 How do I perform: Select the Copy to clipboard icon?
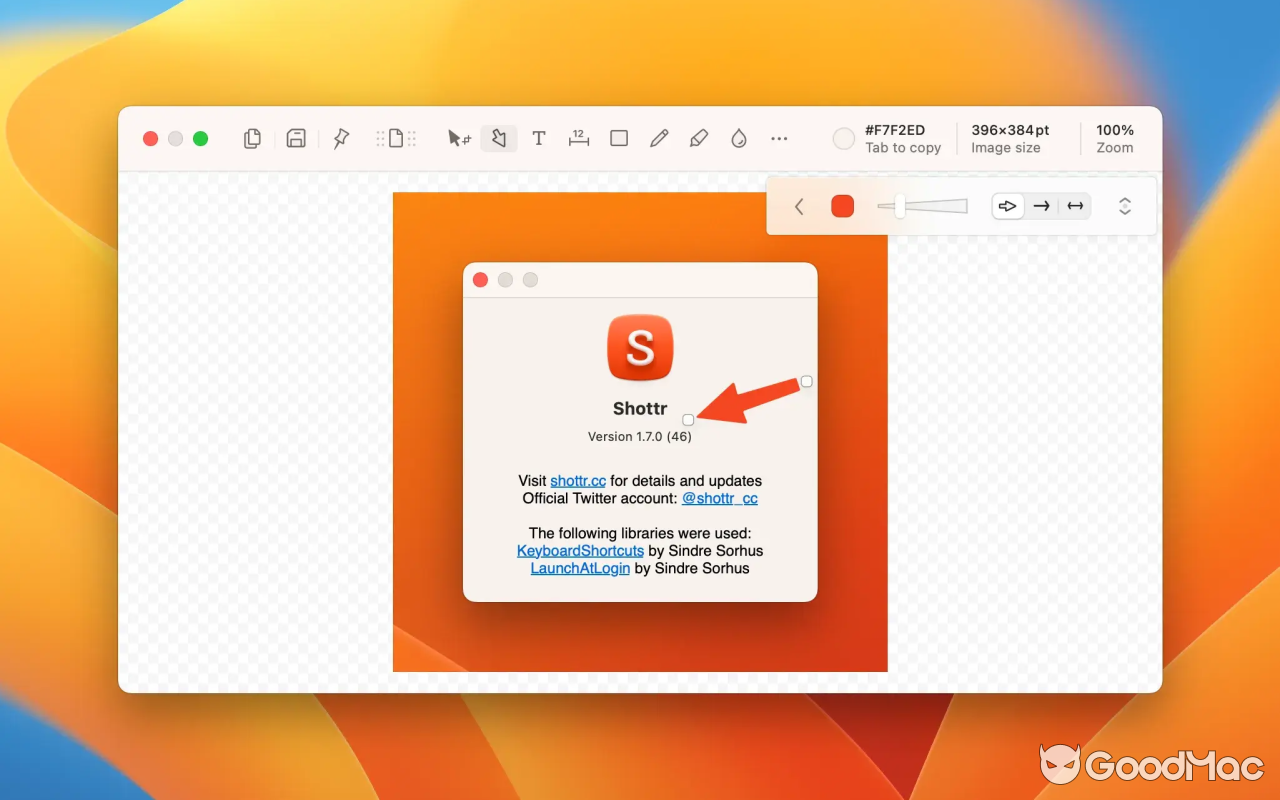click(x=252, y=138)
